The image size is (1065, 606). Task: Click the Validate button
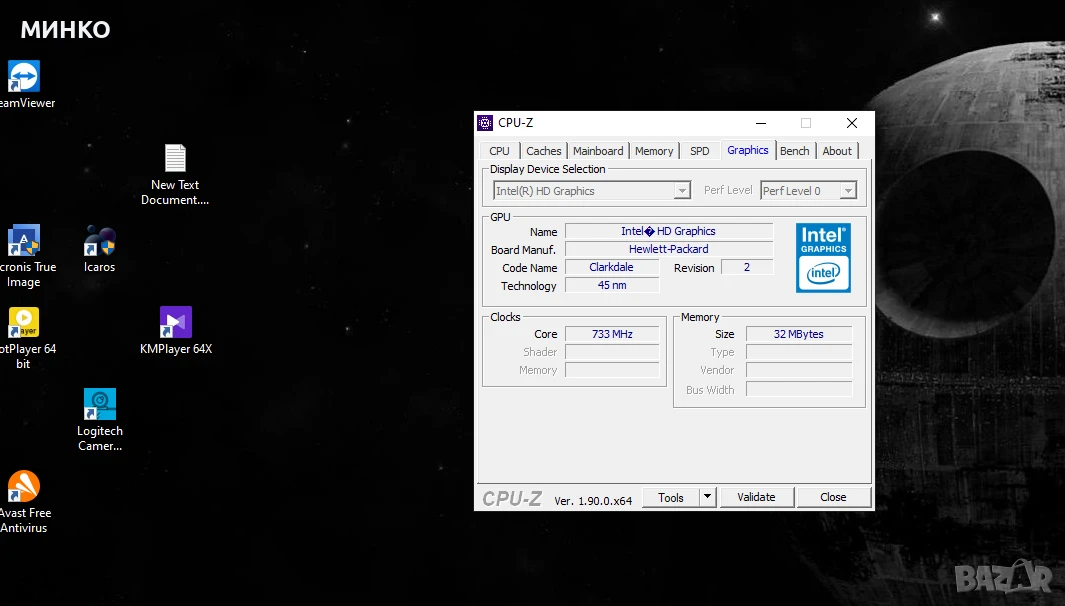click(x=757, y=497)
